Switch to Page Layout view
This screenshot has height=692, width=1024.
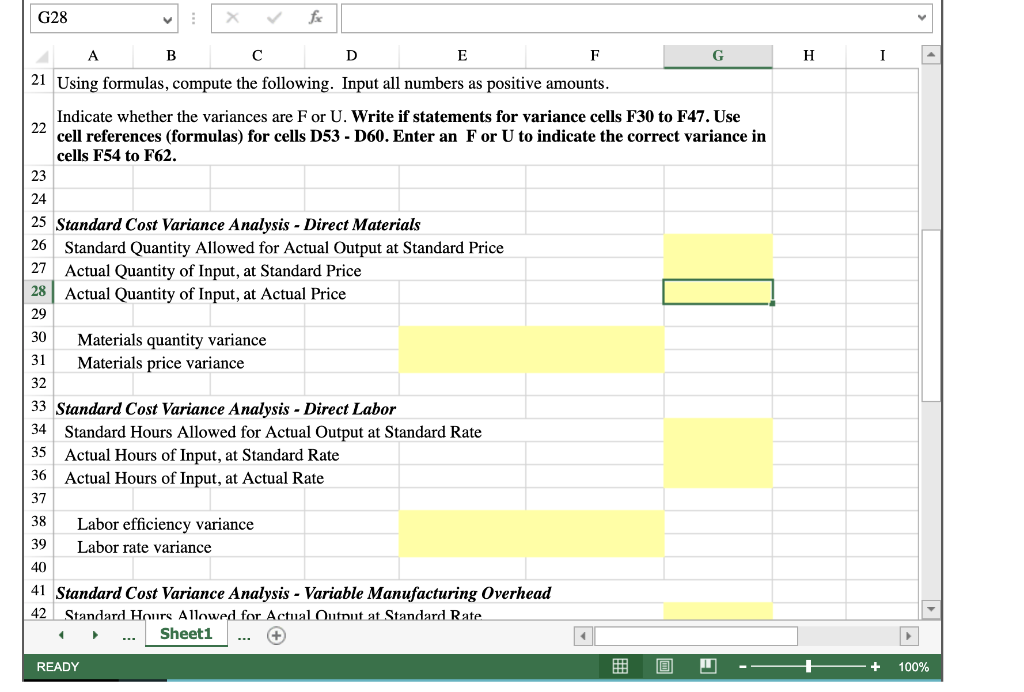point(664,666)
